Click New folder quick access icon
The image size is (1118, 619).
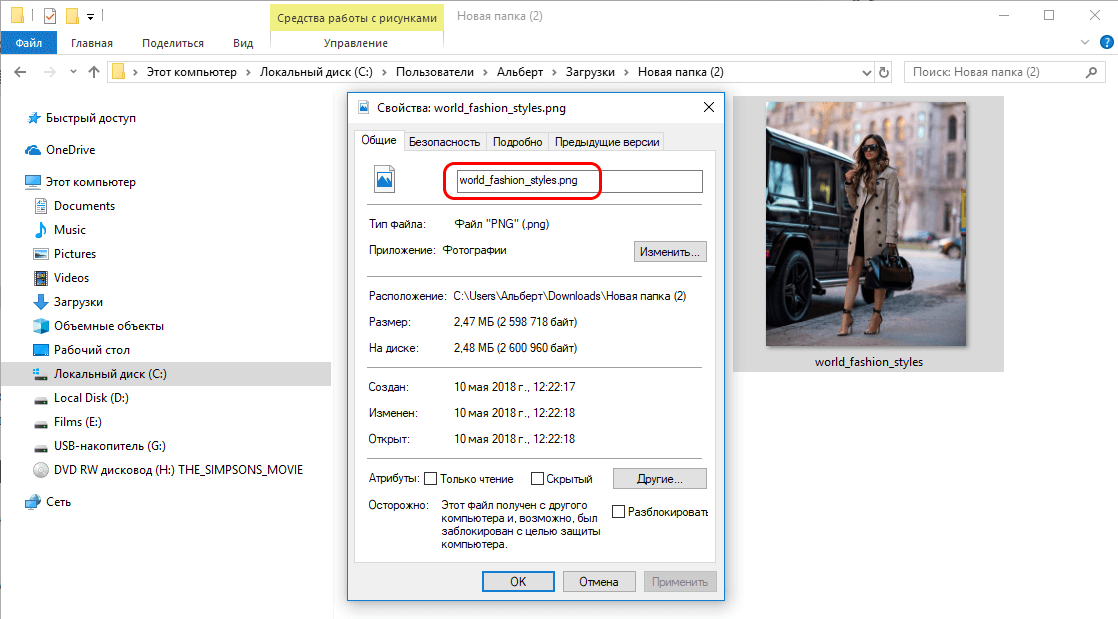[x=72, y=15]
